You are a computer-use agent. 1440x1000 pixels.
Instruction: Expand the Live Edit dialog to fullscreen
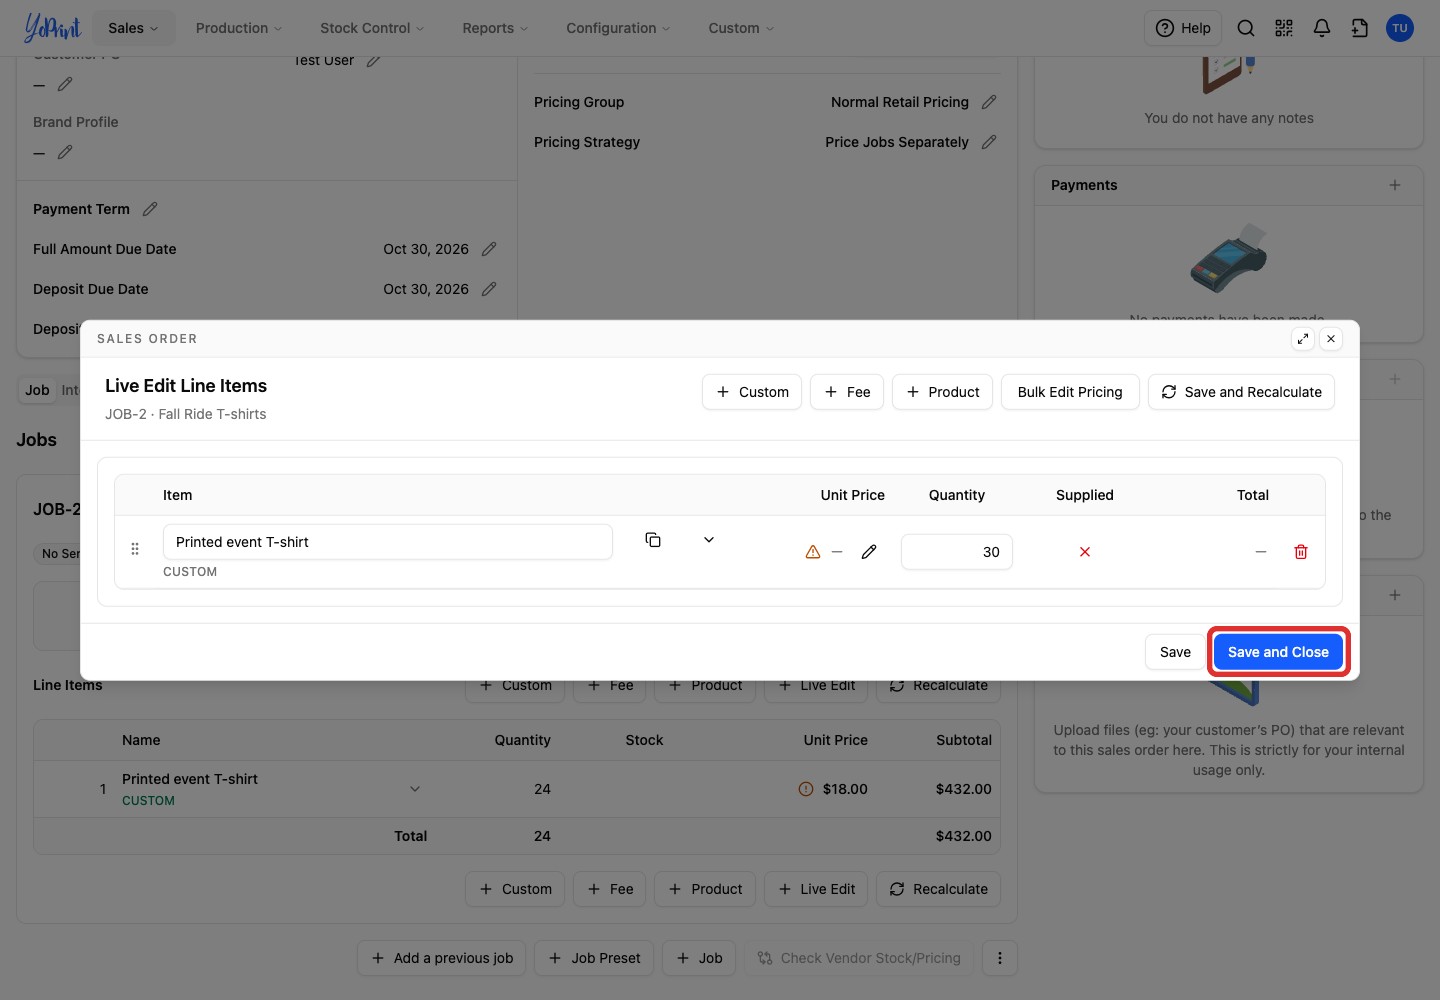coord(1303,339)
